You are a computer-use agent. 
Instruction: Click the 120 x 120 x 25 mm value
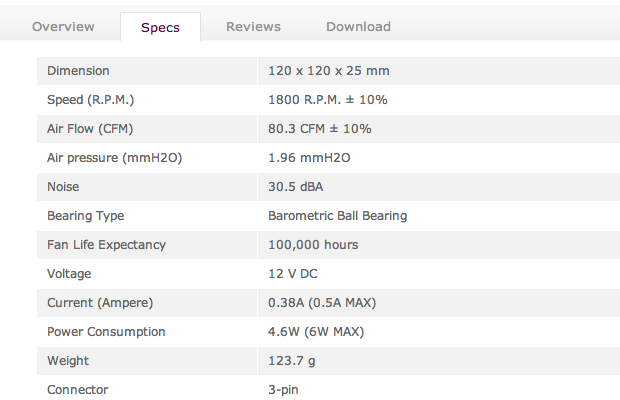(328, 71)
